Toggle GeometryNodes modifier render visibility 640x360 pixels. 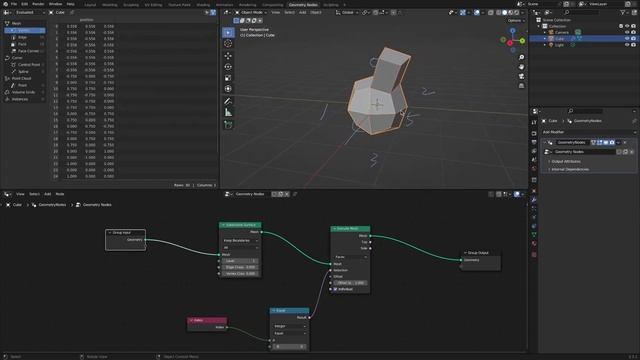(x=612, y=142)
